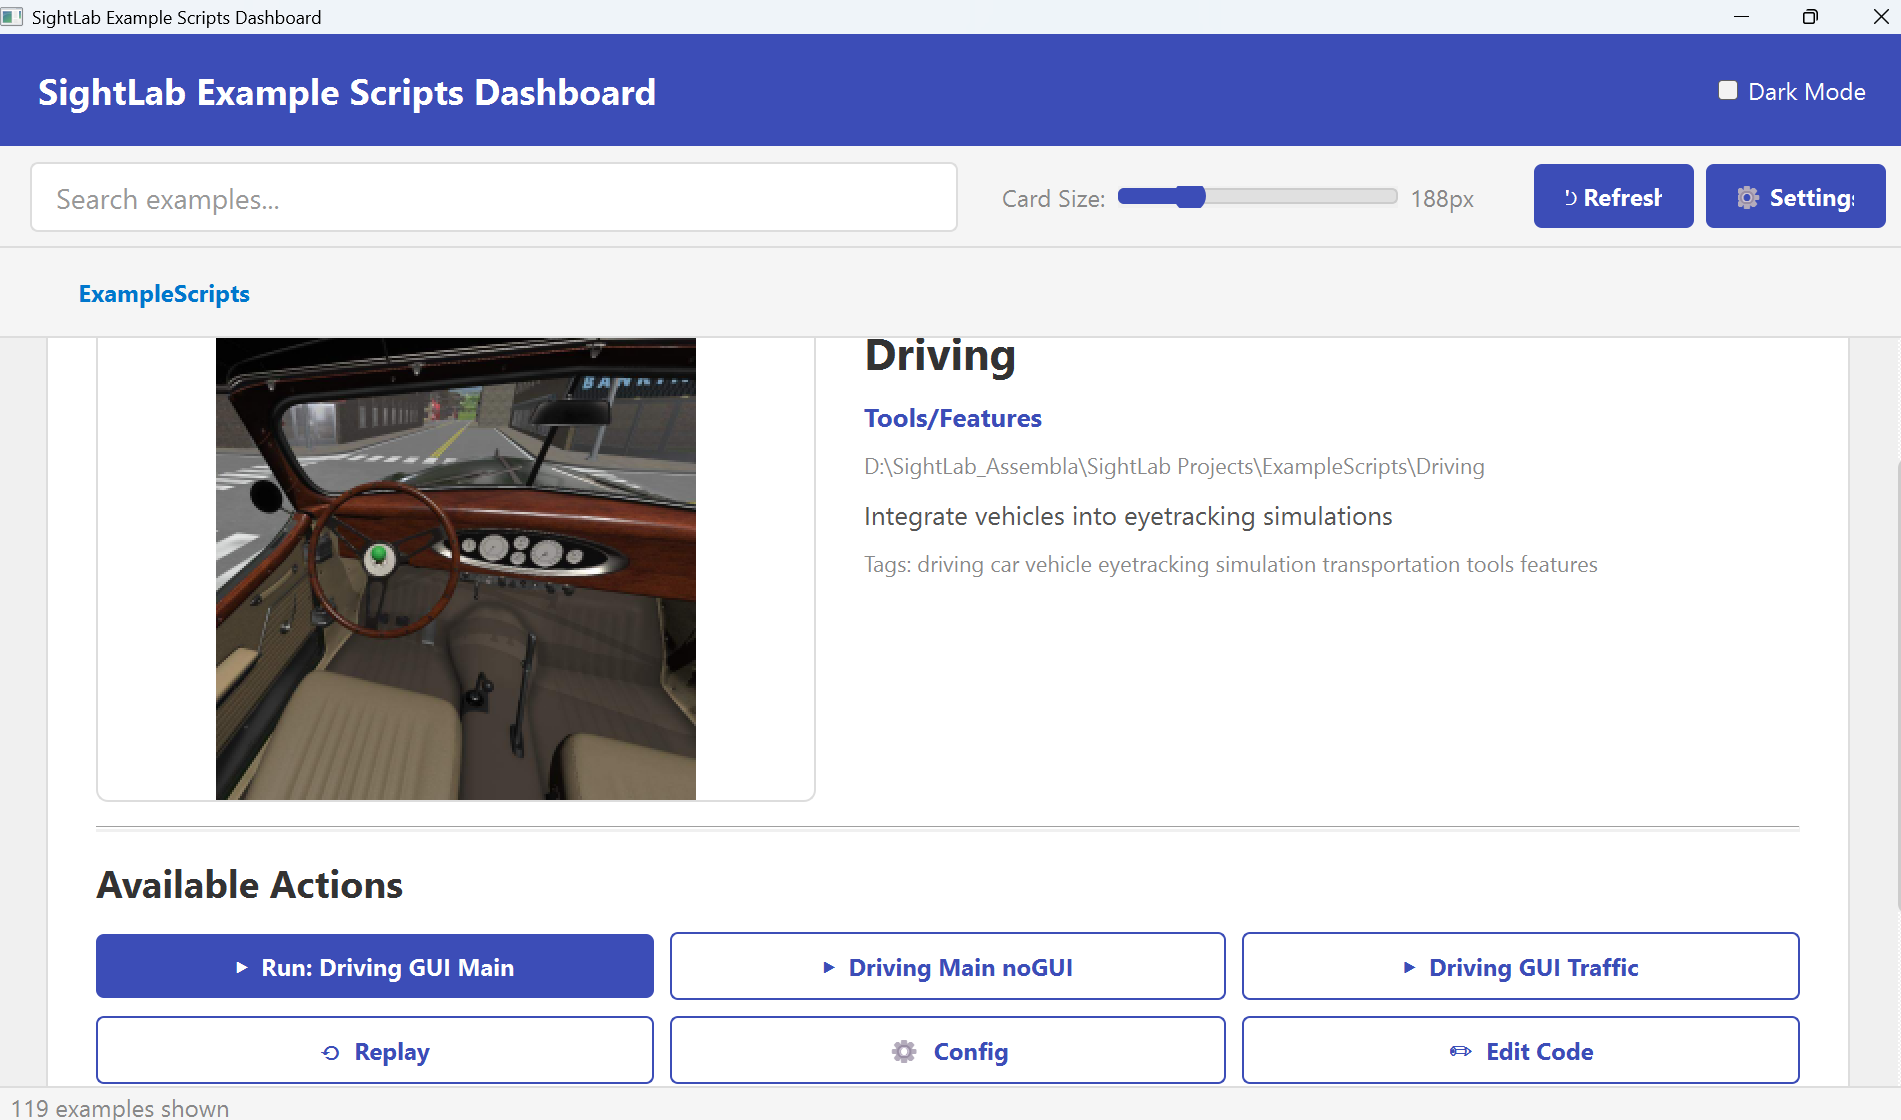The height and width of the screenshot is (1120, 1901).
Task: Click the Card Size slider handle
Action: point(1190,197)
